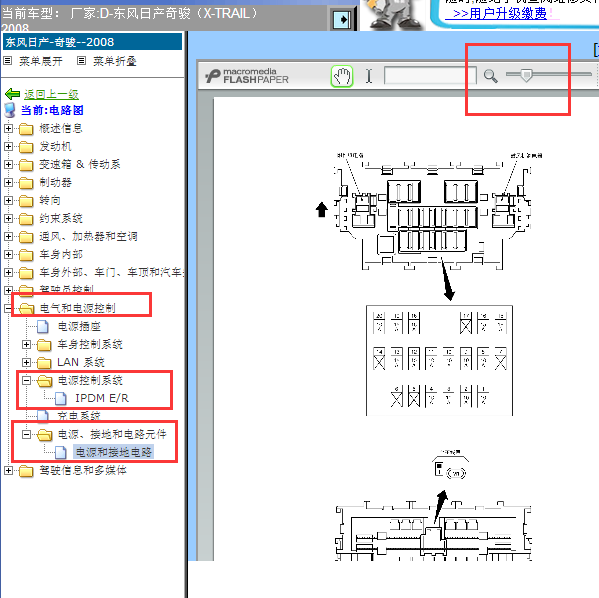The width and height of the screenshot is (599, 598).
Task: Open the 电源和接地电路 document
Action: click(x=113, y=452)
